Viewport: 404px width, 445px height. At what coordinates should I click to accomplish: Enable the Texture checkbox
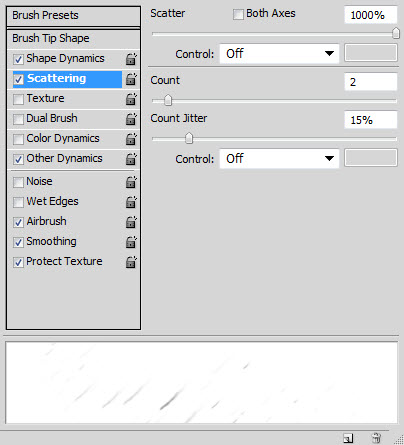(x=18, y=99)
